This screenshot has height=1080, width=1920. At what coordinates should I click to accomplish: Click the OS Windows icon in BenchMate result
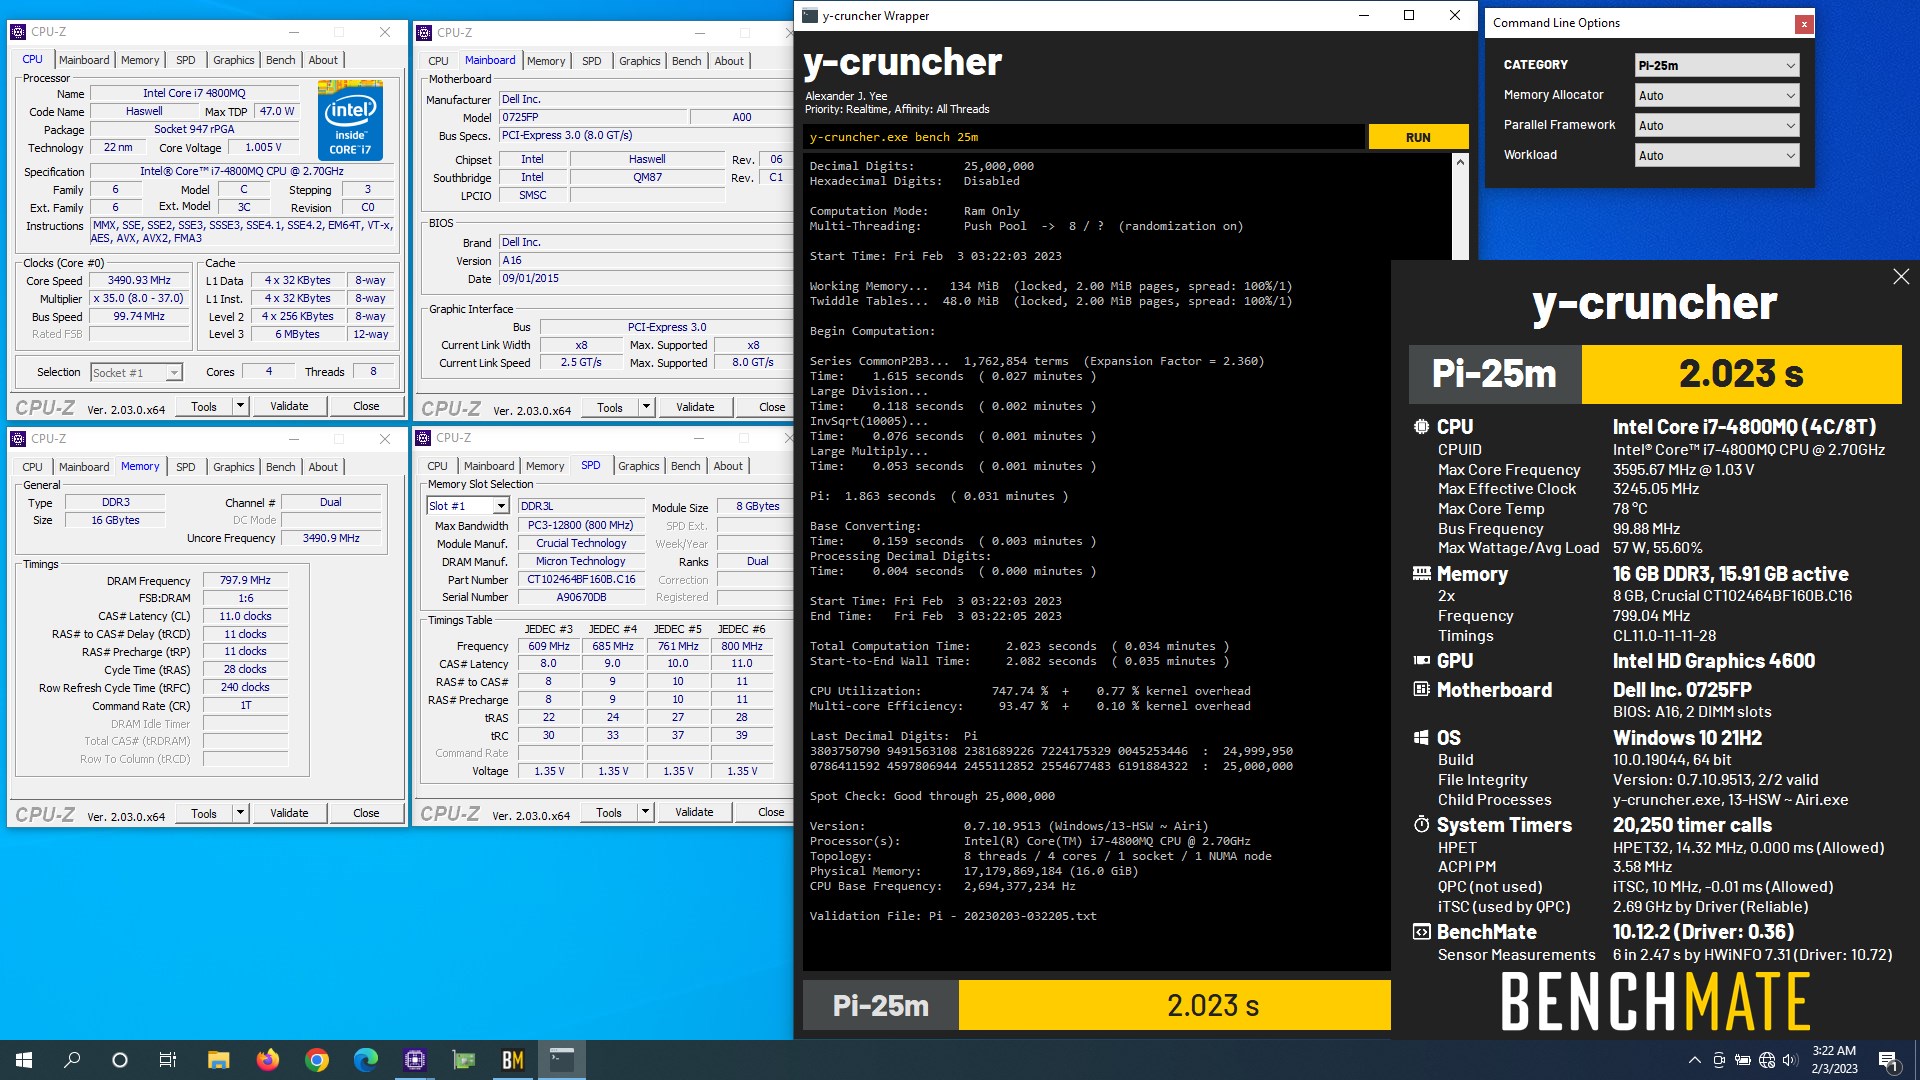tap(1421, 737)
